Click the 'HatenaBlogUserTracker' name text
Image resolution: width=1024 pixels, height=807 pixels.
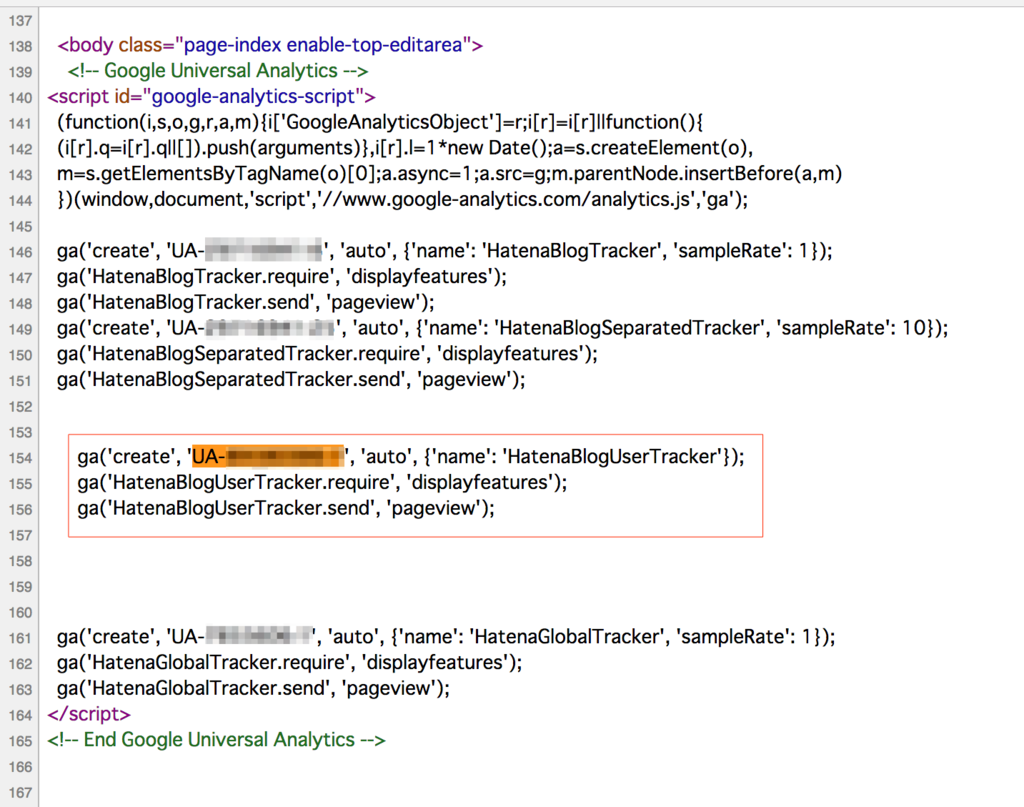point(613,456)
